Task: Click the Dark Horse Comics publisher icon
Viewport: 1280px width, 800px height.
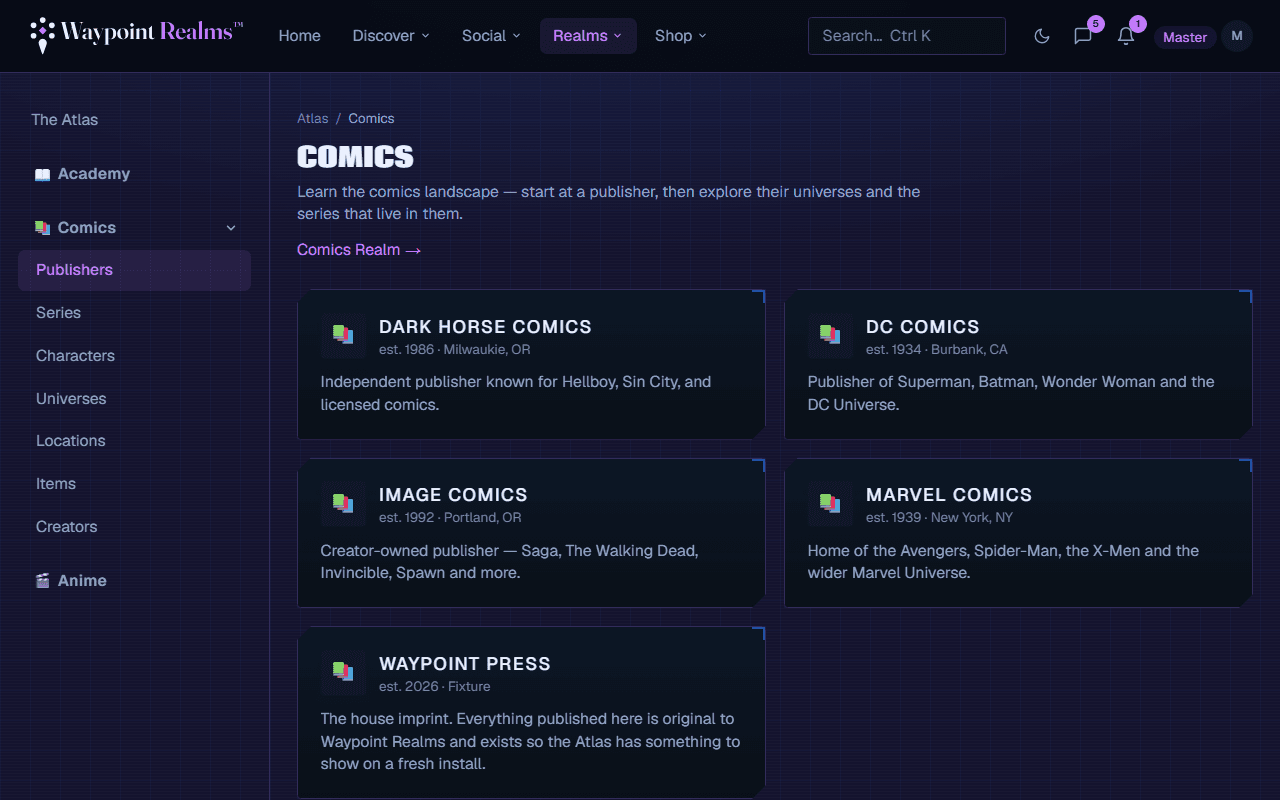Action: [x=343, y=335]
